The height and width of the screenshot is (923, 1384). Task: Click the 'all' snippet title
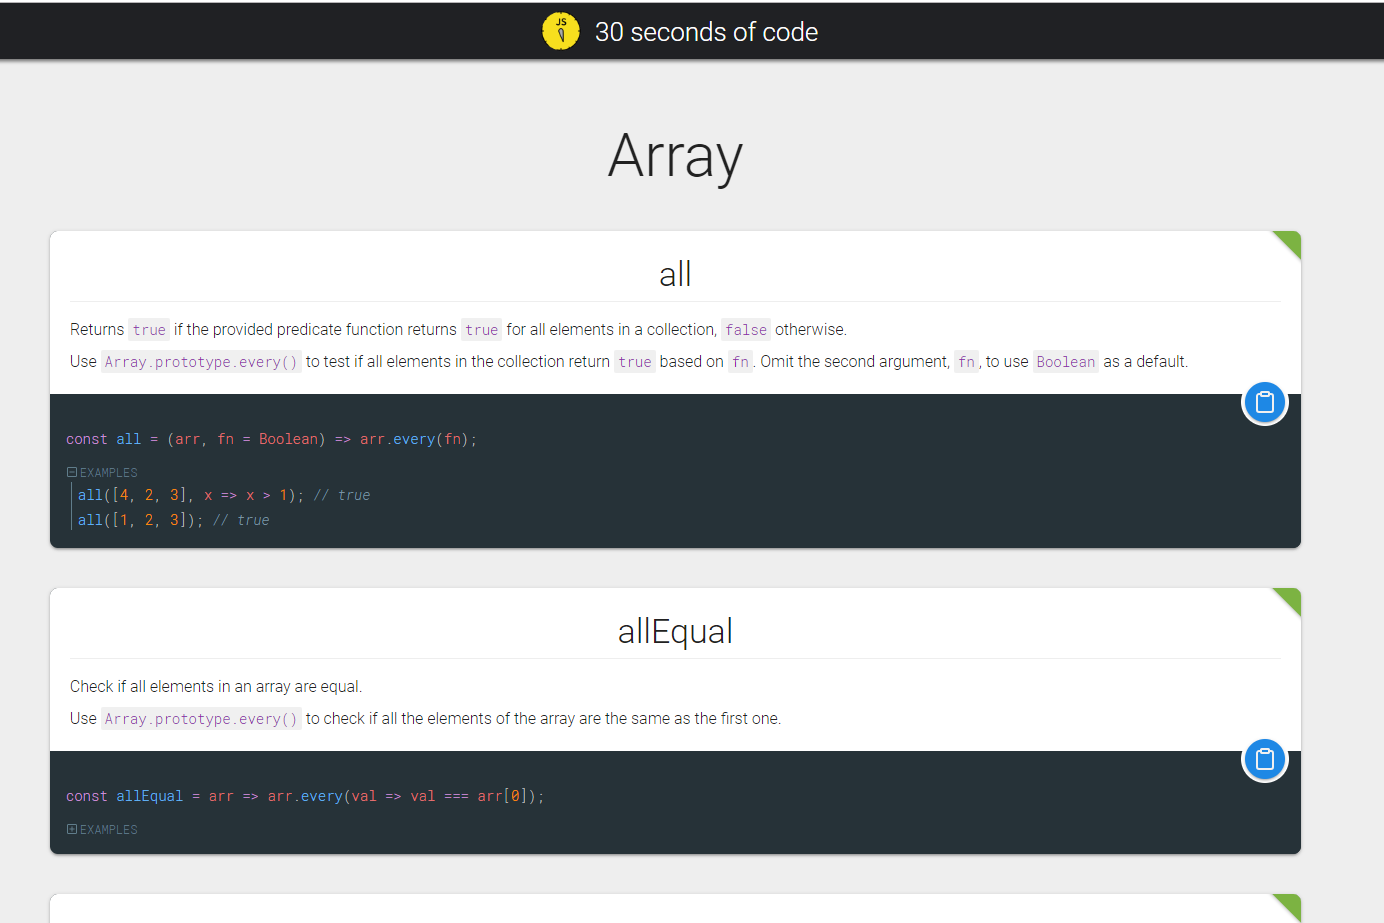tap(675, 274)
